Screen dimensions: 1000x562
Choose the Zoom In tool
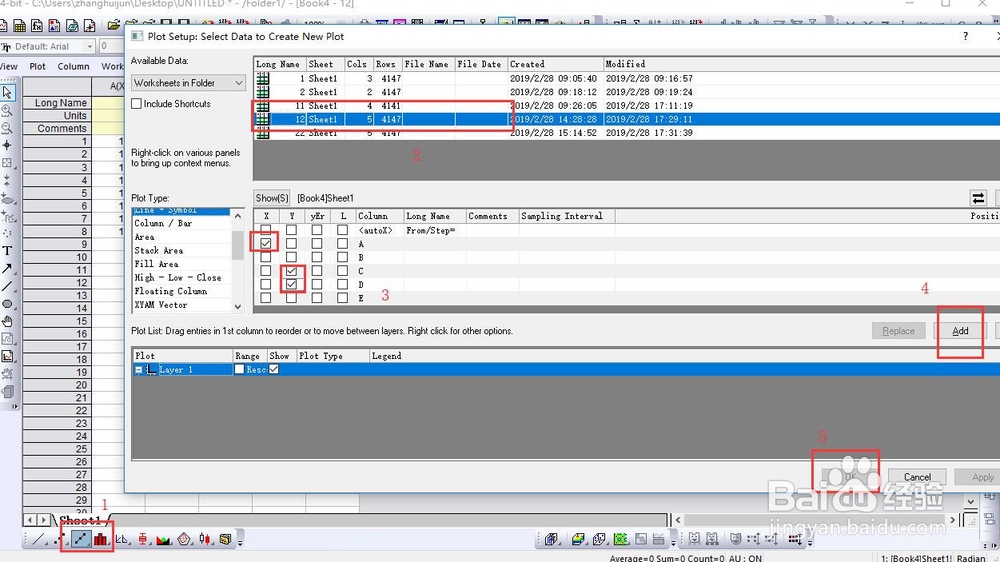(x=7, y=110)
